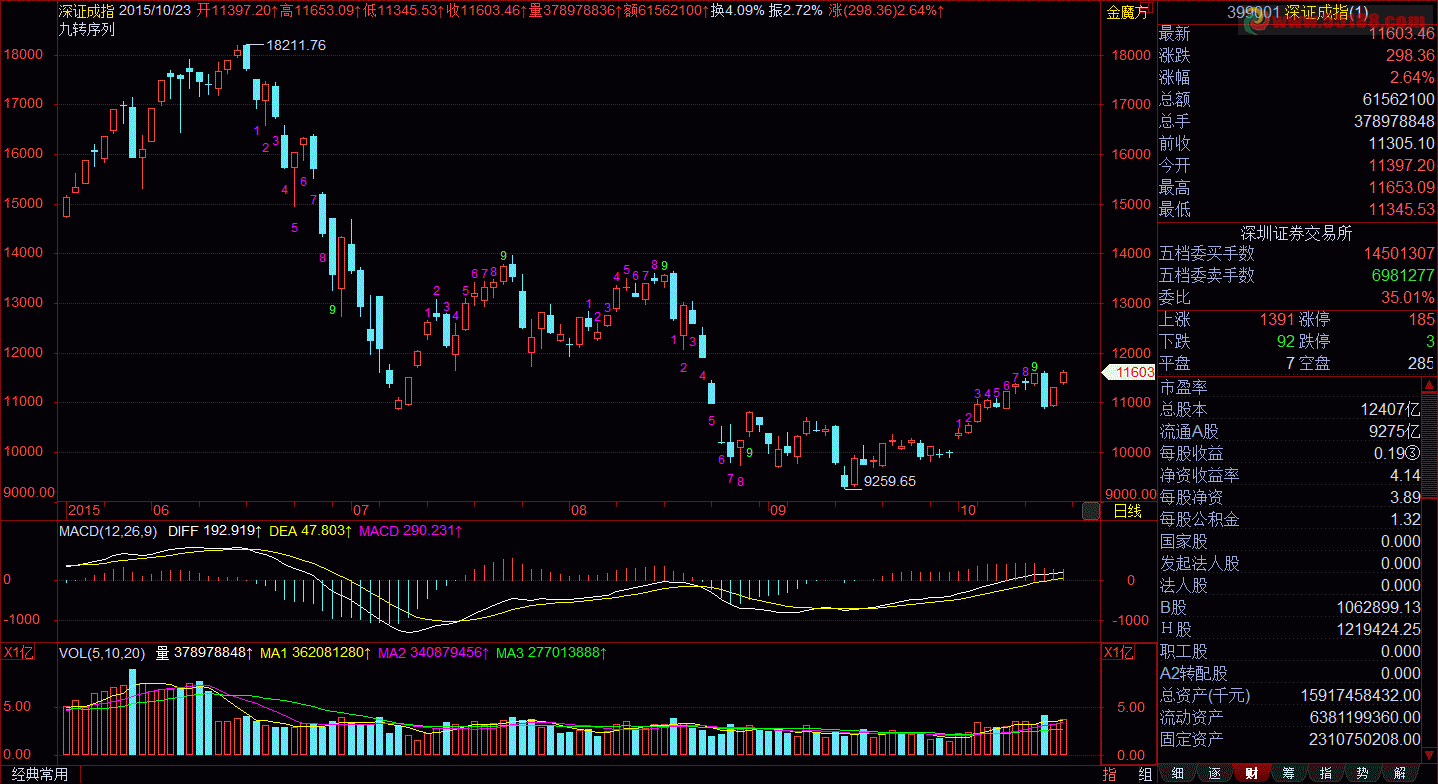Click the 金魔方 logo label
Image resolution: width=1438 pixels, height=784 pixels.
click(1127, 12)
